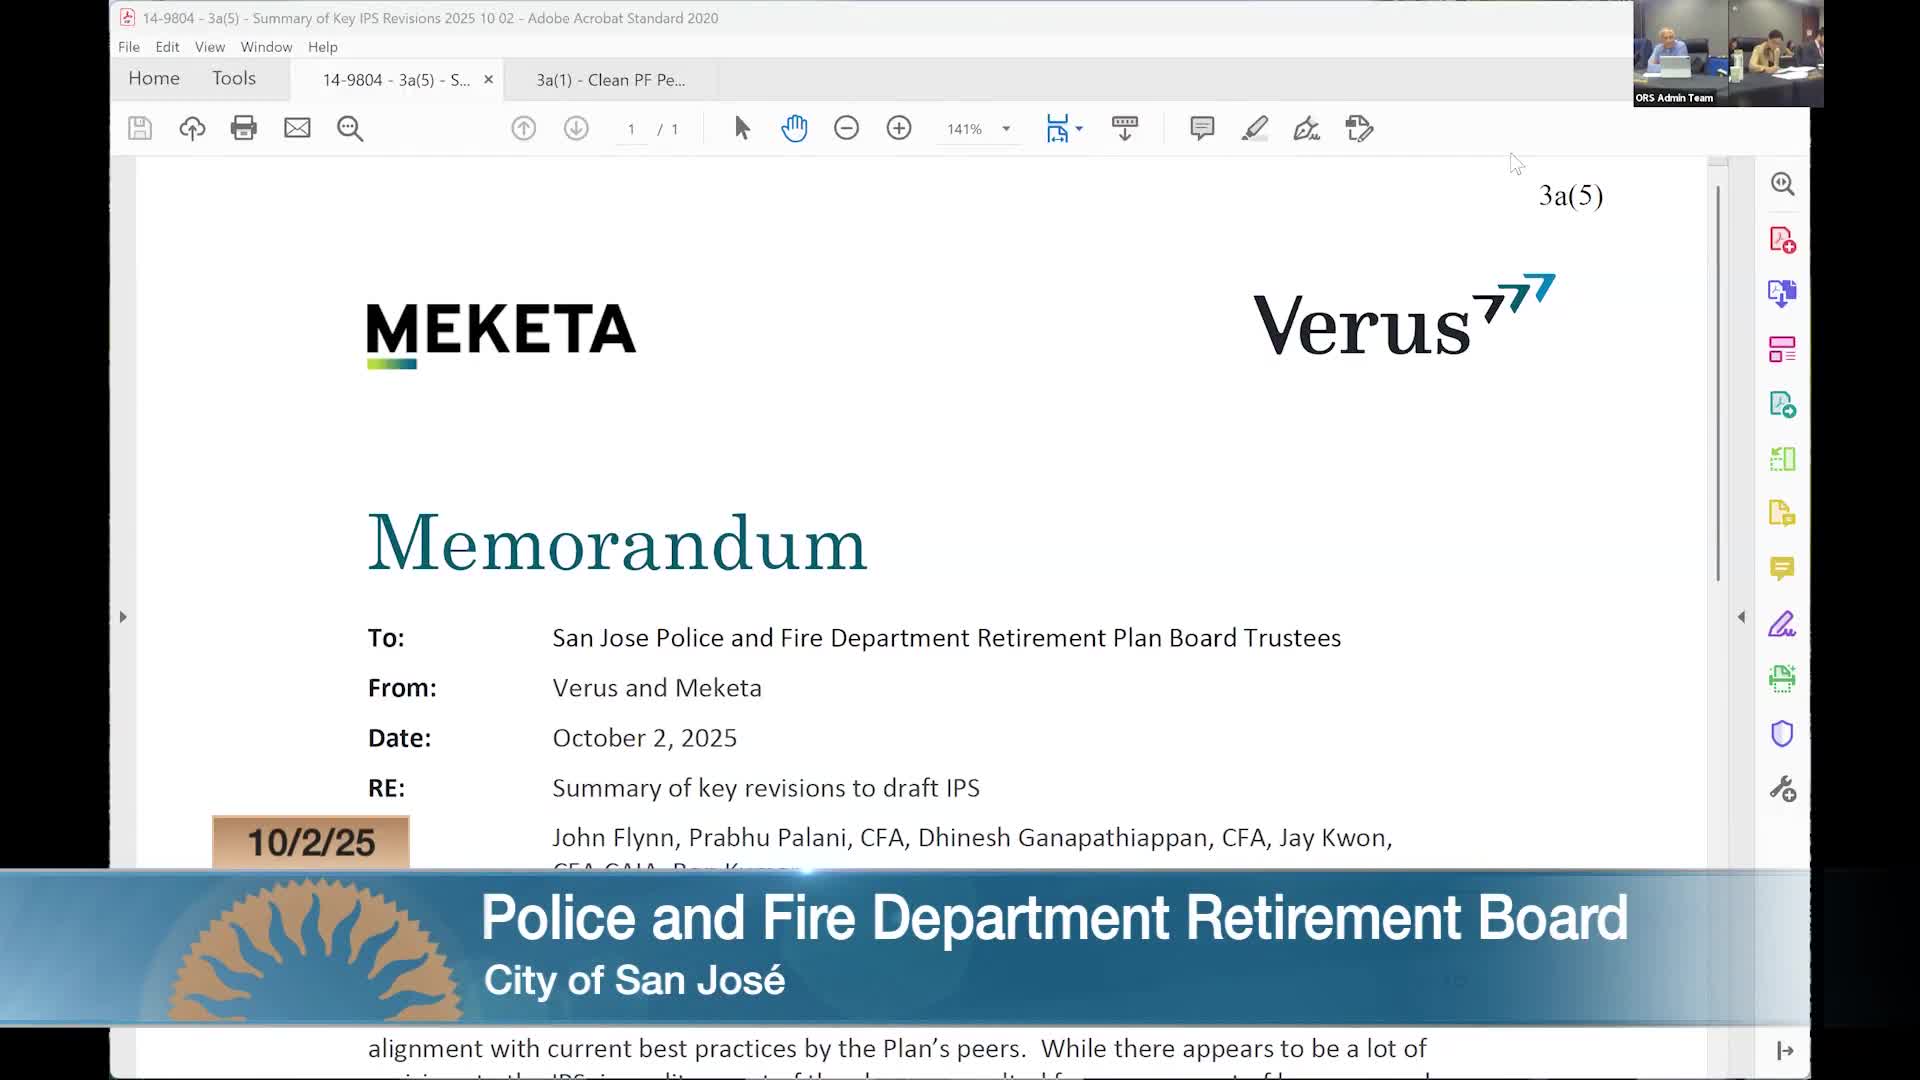The height and width of the screenshot is (1080, 1920).
Task: Activate the Hand pan tool
Action: 794,128
